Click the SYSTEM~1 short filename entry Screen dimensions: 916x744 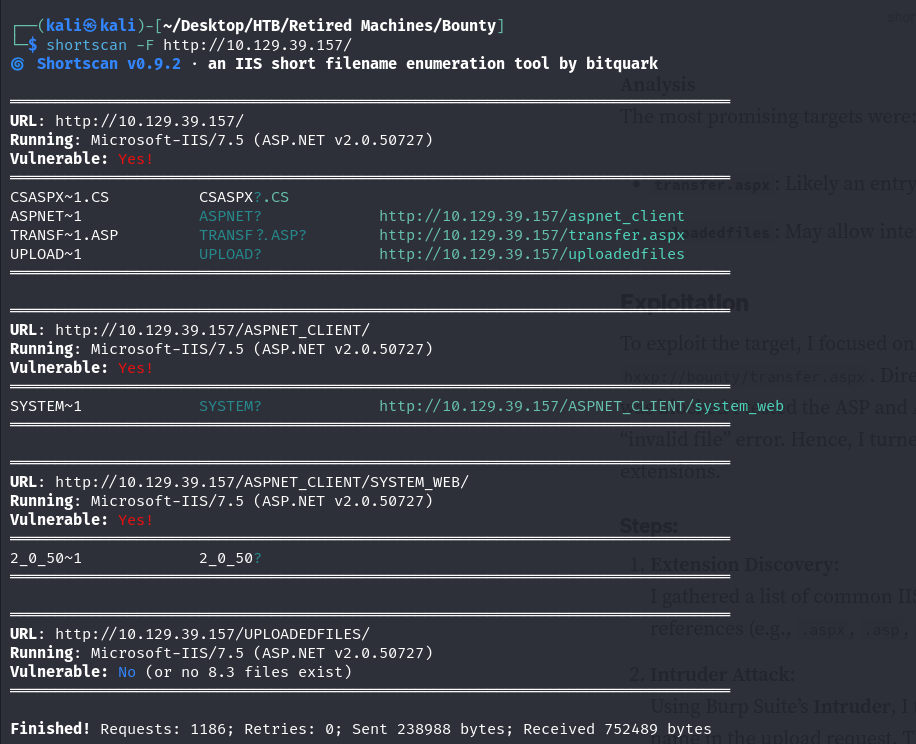pyautogui.click(x=46, y=406)
